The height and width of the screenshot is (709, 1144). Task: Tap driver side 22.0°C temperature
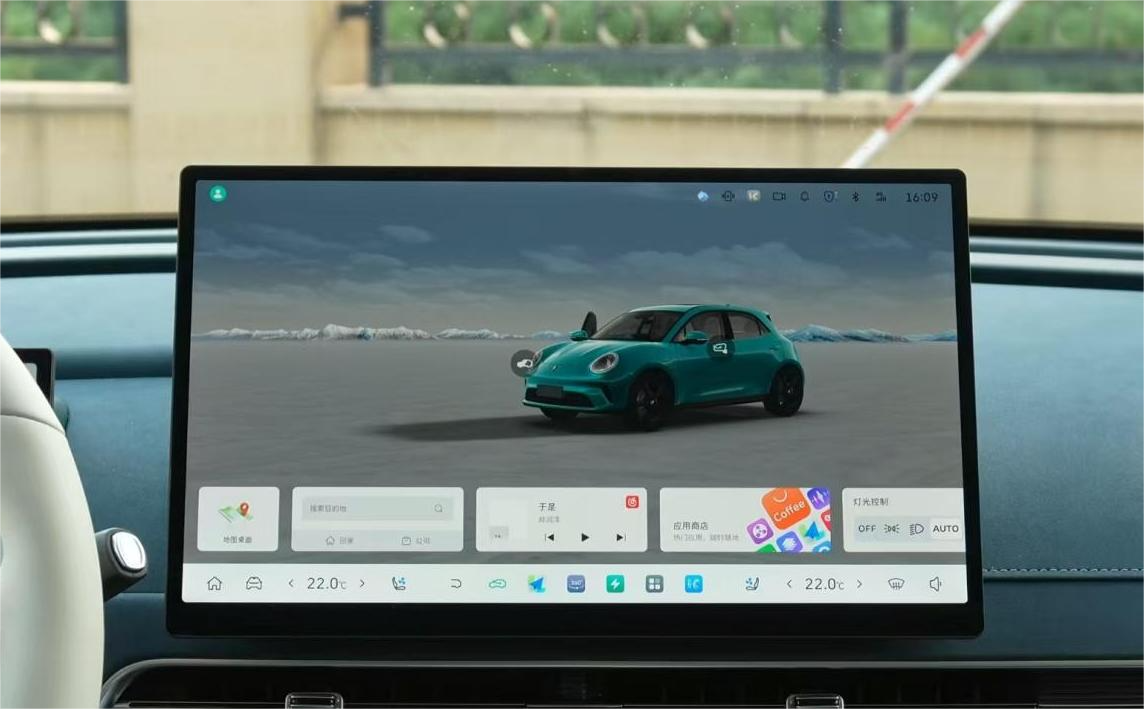[x=326, y=584]
